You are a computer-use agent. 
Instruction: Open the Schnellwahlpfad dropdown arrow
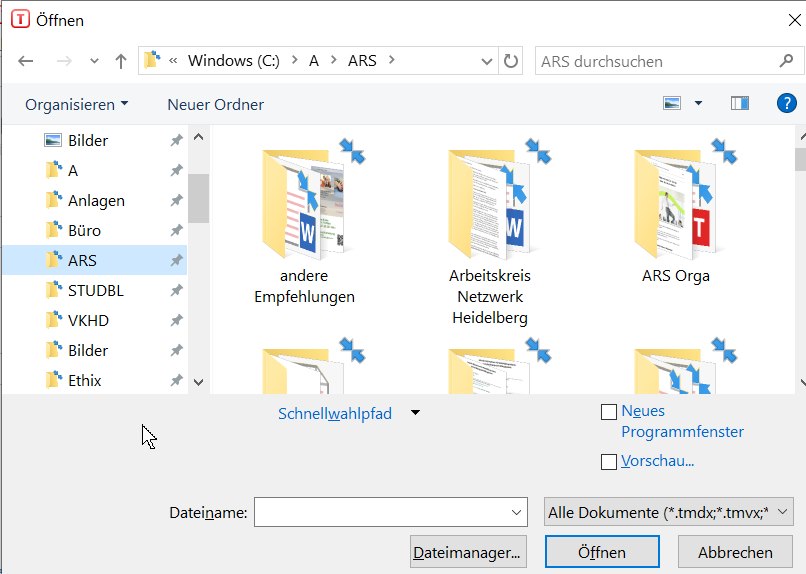pos(415,412)
